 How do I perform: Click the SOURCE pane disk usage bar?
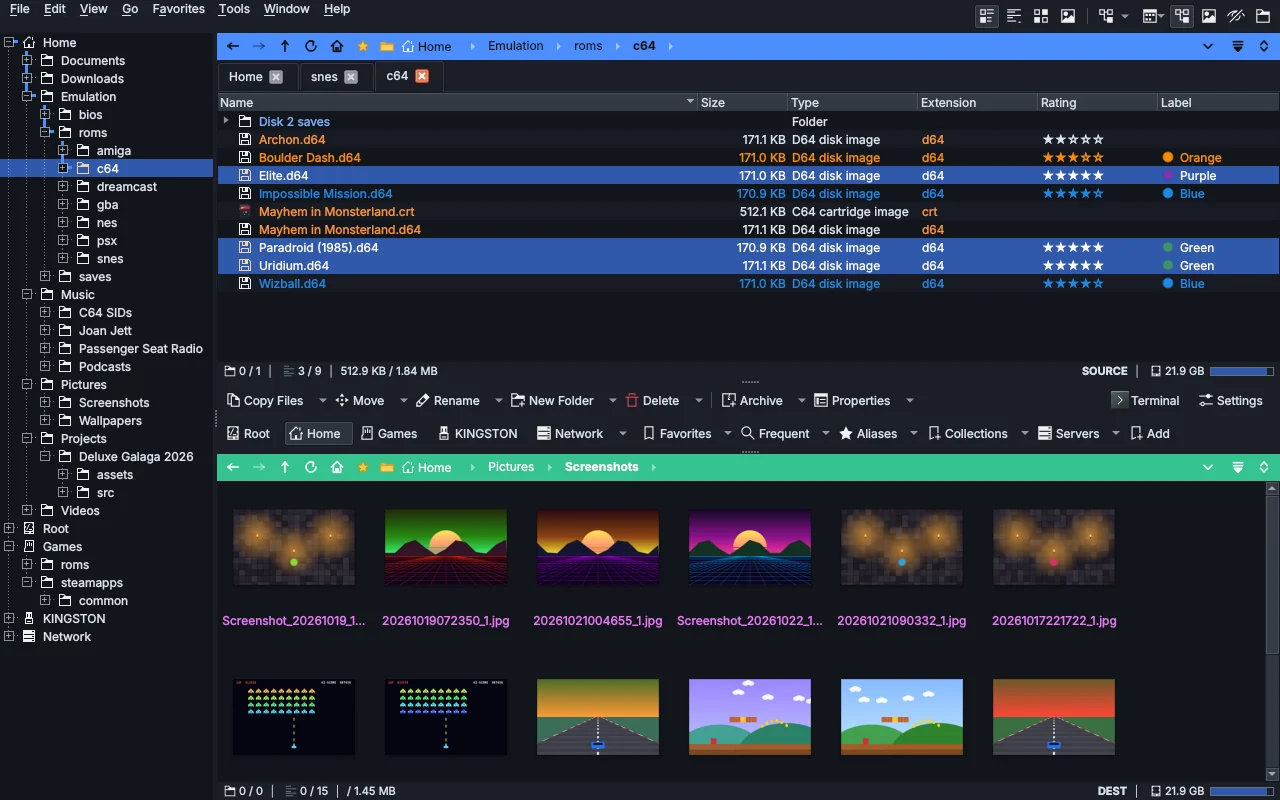point(1241,371)
